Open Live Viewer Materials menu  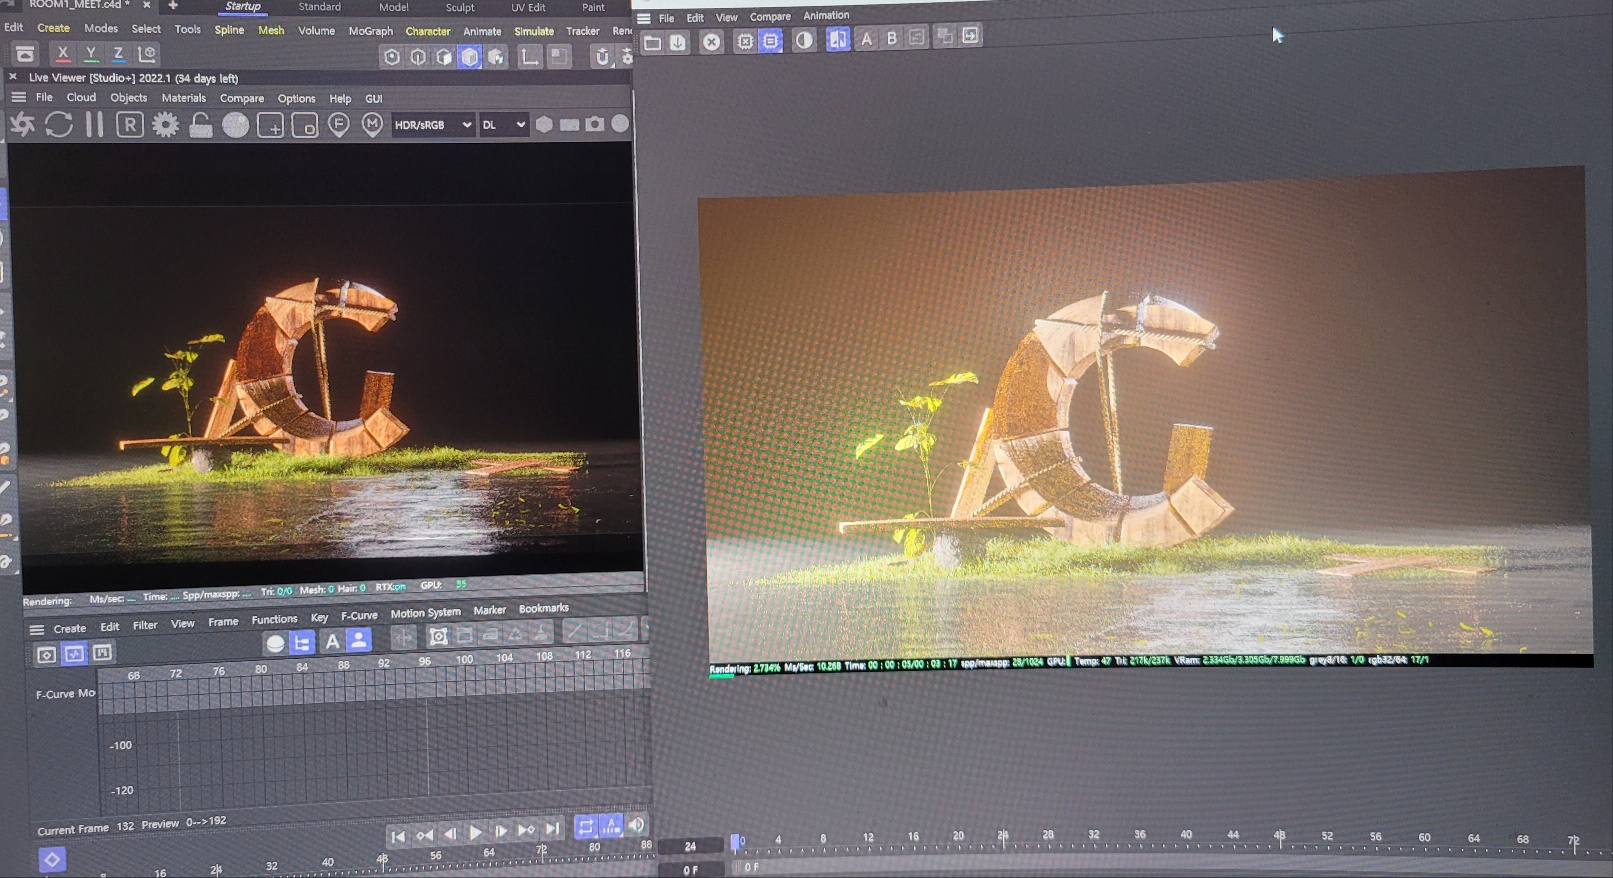pos(184,98)
